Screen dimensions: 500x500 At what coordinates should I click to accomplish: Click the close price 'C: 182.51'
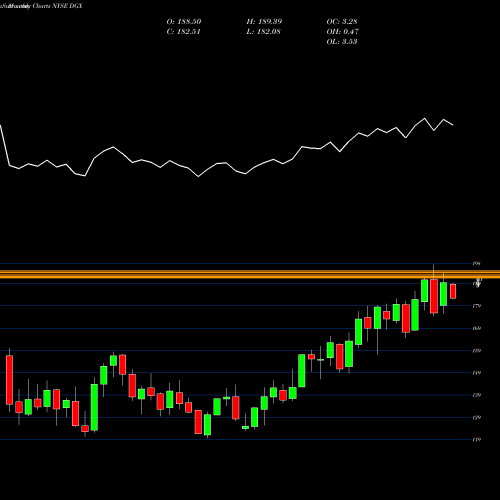[183, 32]
